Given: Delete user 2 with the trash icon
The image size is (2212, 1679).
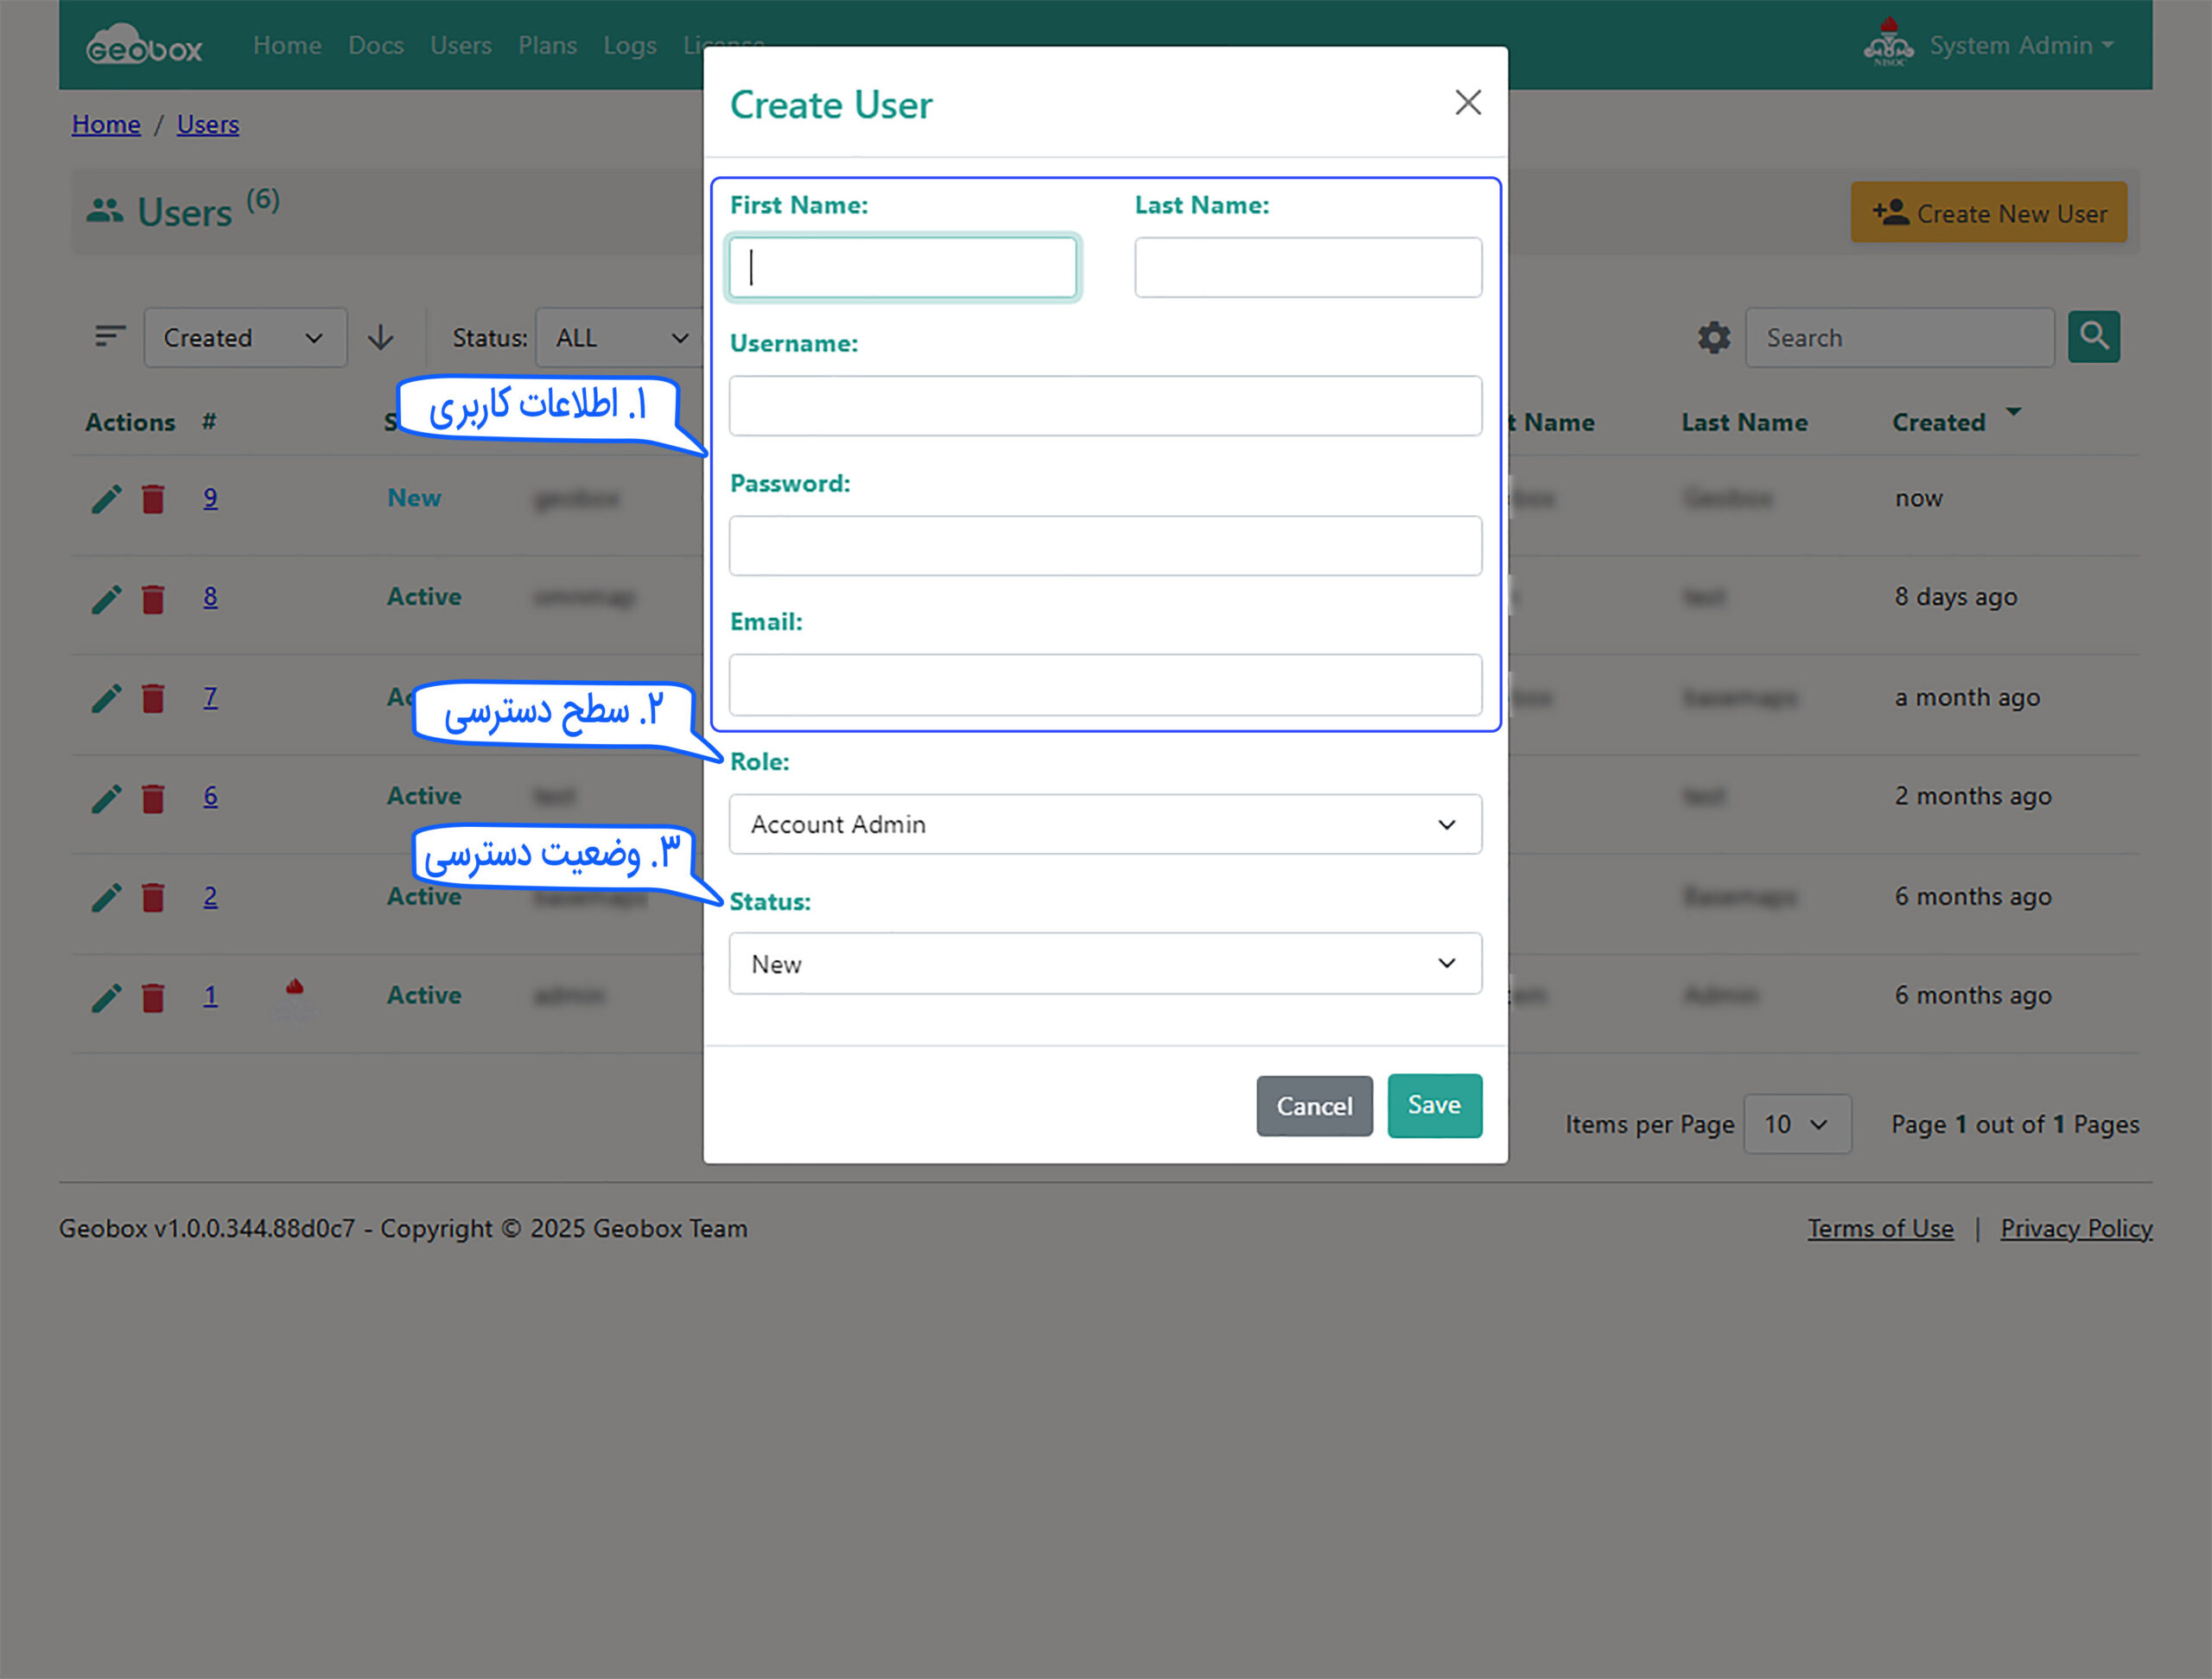Looking at the screenshot, I should coord(153,897).
